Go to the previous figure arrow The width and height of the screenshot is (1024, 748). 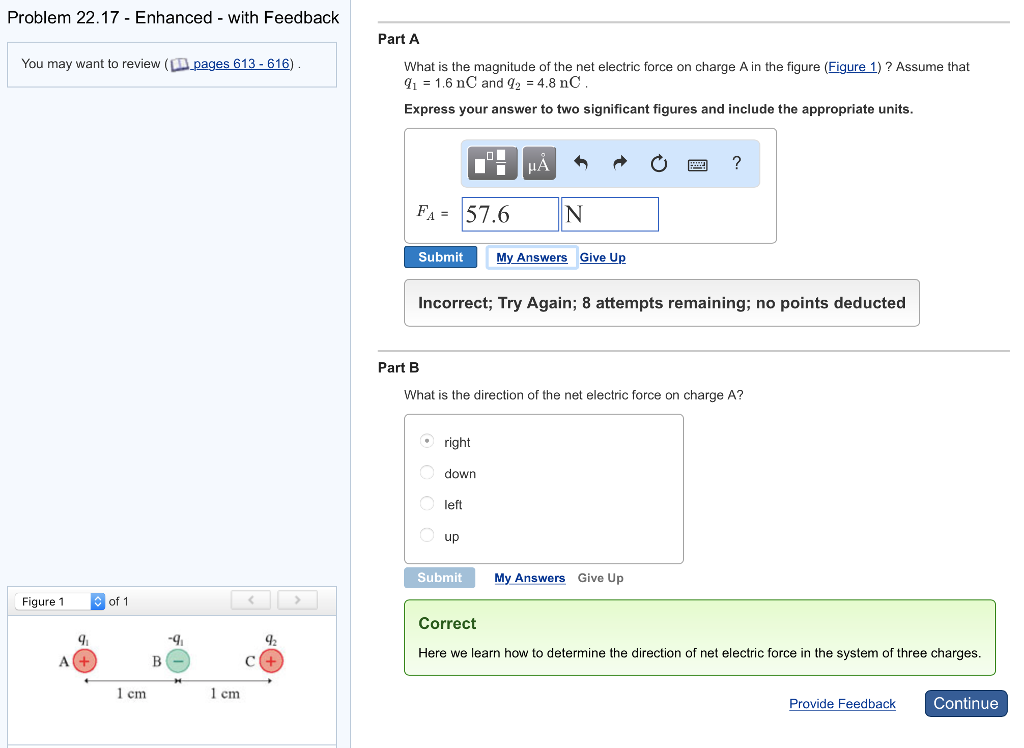point(252,600)
